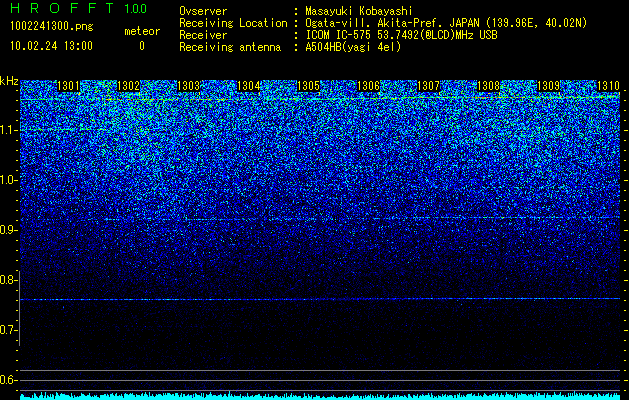This screenshot has height=400, width=629.
Task: Click the meteor label
Action: click(142, 31)
